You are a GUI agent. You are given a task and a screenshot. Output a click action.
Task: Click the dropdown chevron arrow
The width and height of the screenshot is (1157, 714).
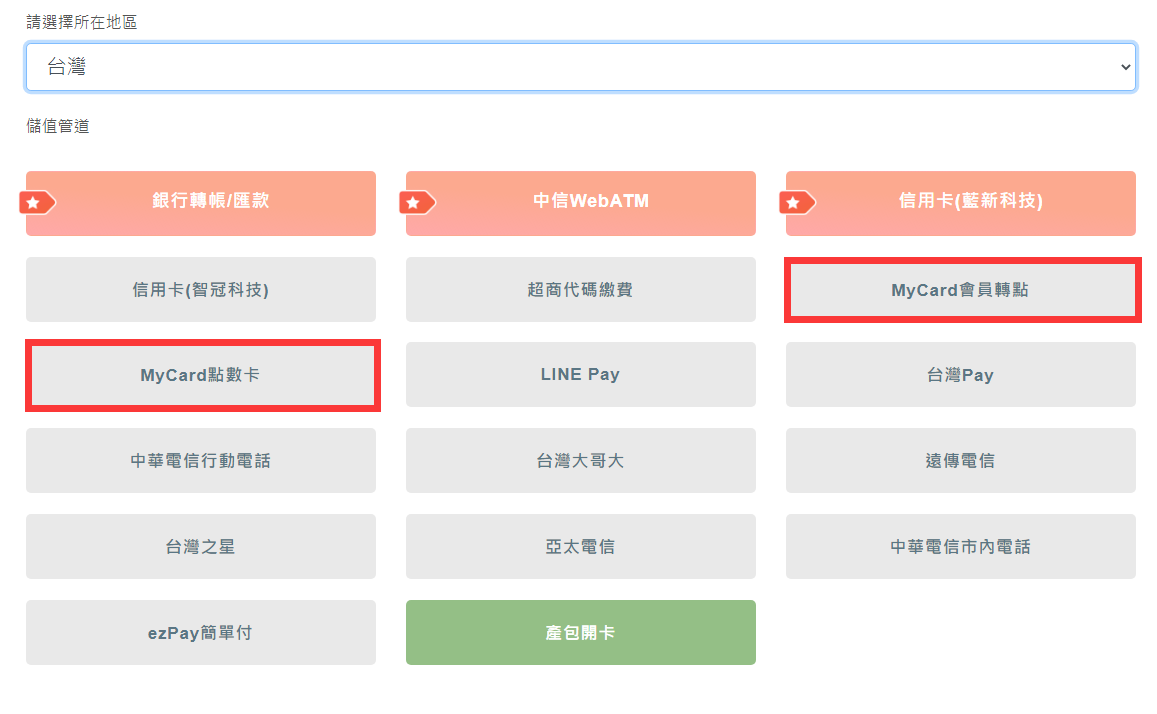click(x=1125, y=67)
